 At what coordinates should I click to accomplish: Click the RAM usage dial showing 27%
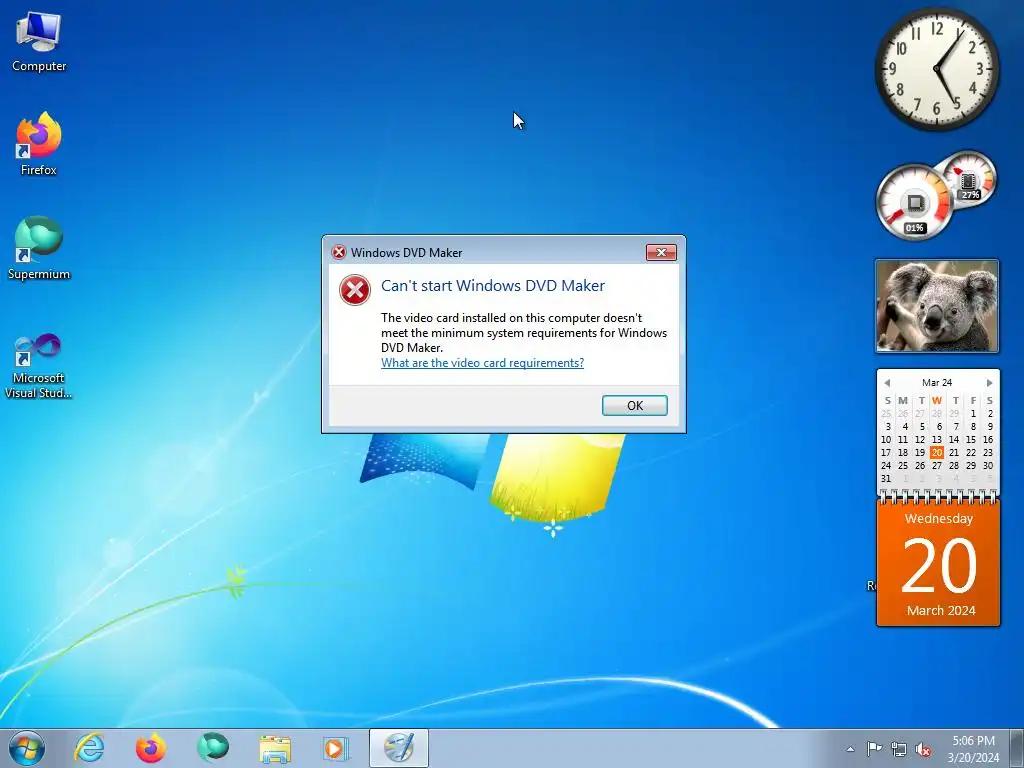click(969, 178)
